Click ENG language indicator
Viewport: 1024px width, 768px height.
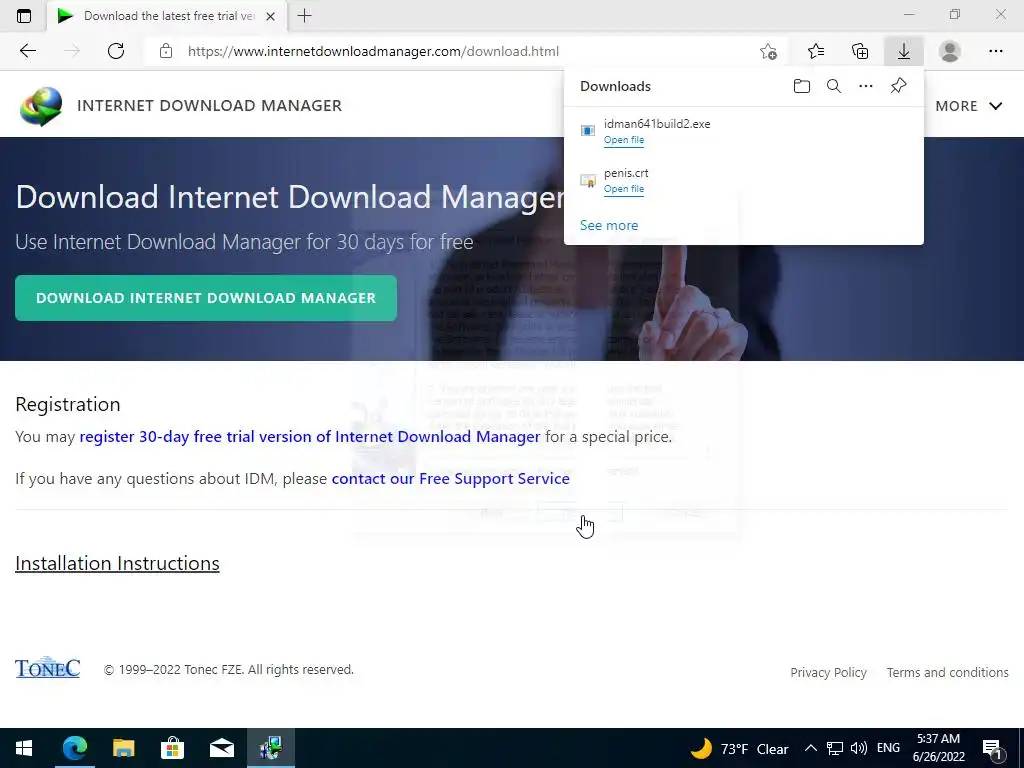pyautogui.click(x=888, y=748)
